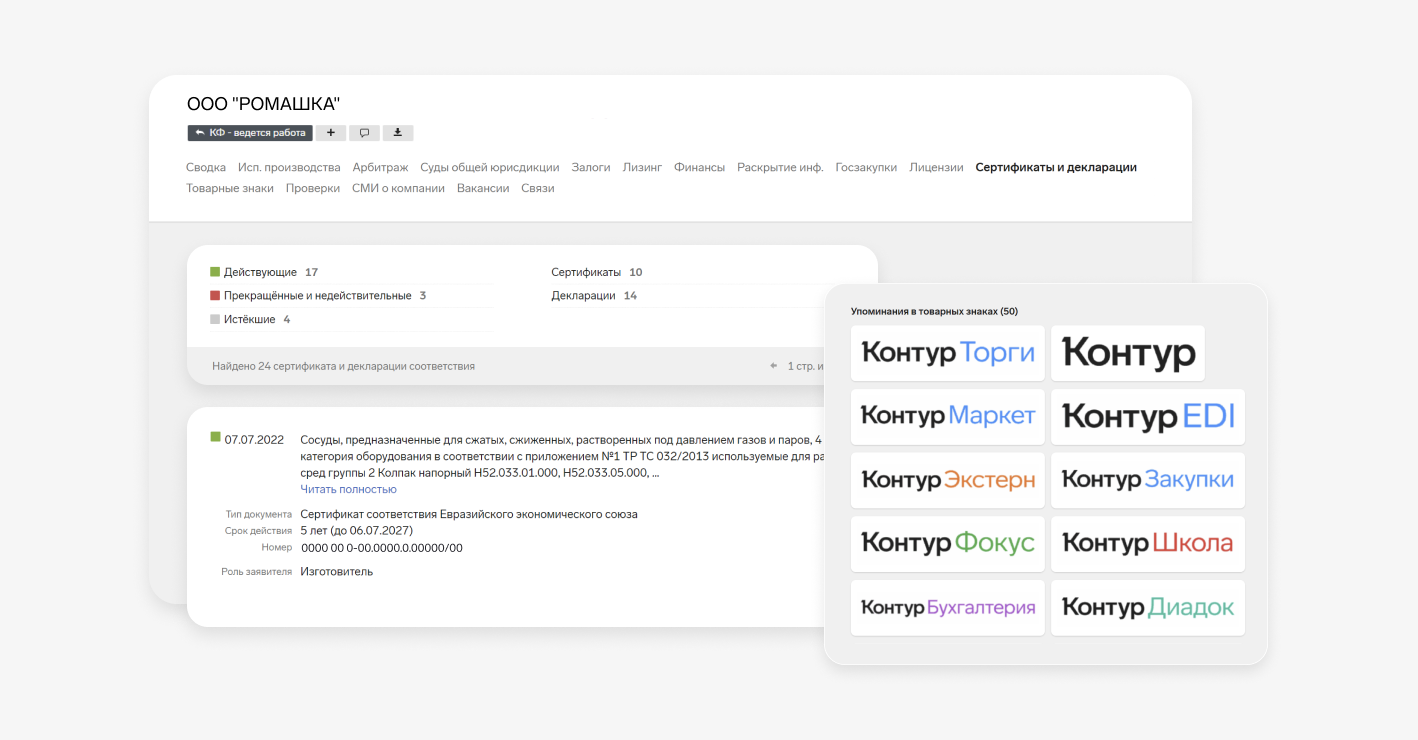The width and height of the screenshot is (1418, 740).
Task: Click the company name ООО "РОМАШКА"
Action: [x=264, y=104]
